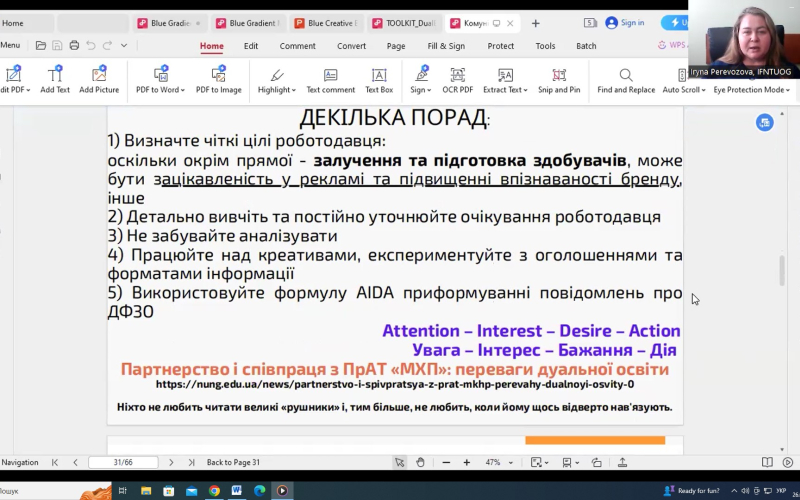This screenshot has width=800, height=500.
Task: Run OCR PDF
Action: pyautogui.click(x=458, y=80)
